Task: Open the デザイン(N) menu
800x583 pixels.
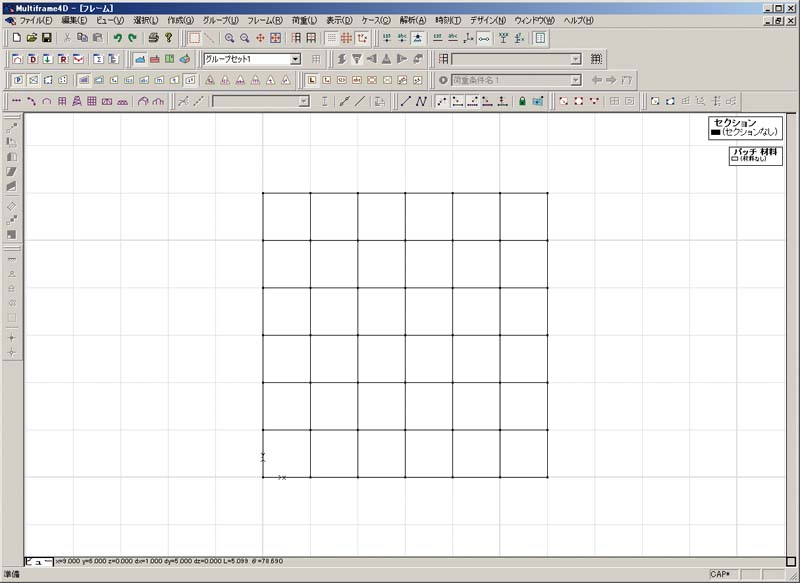Action: click(488, 20)
